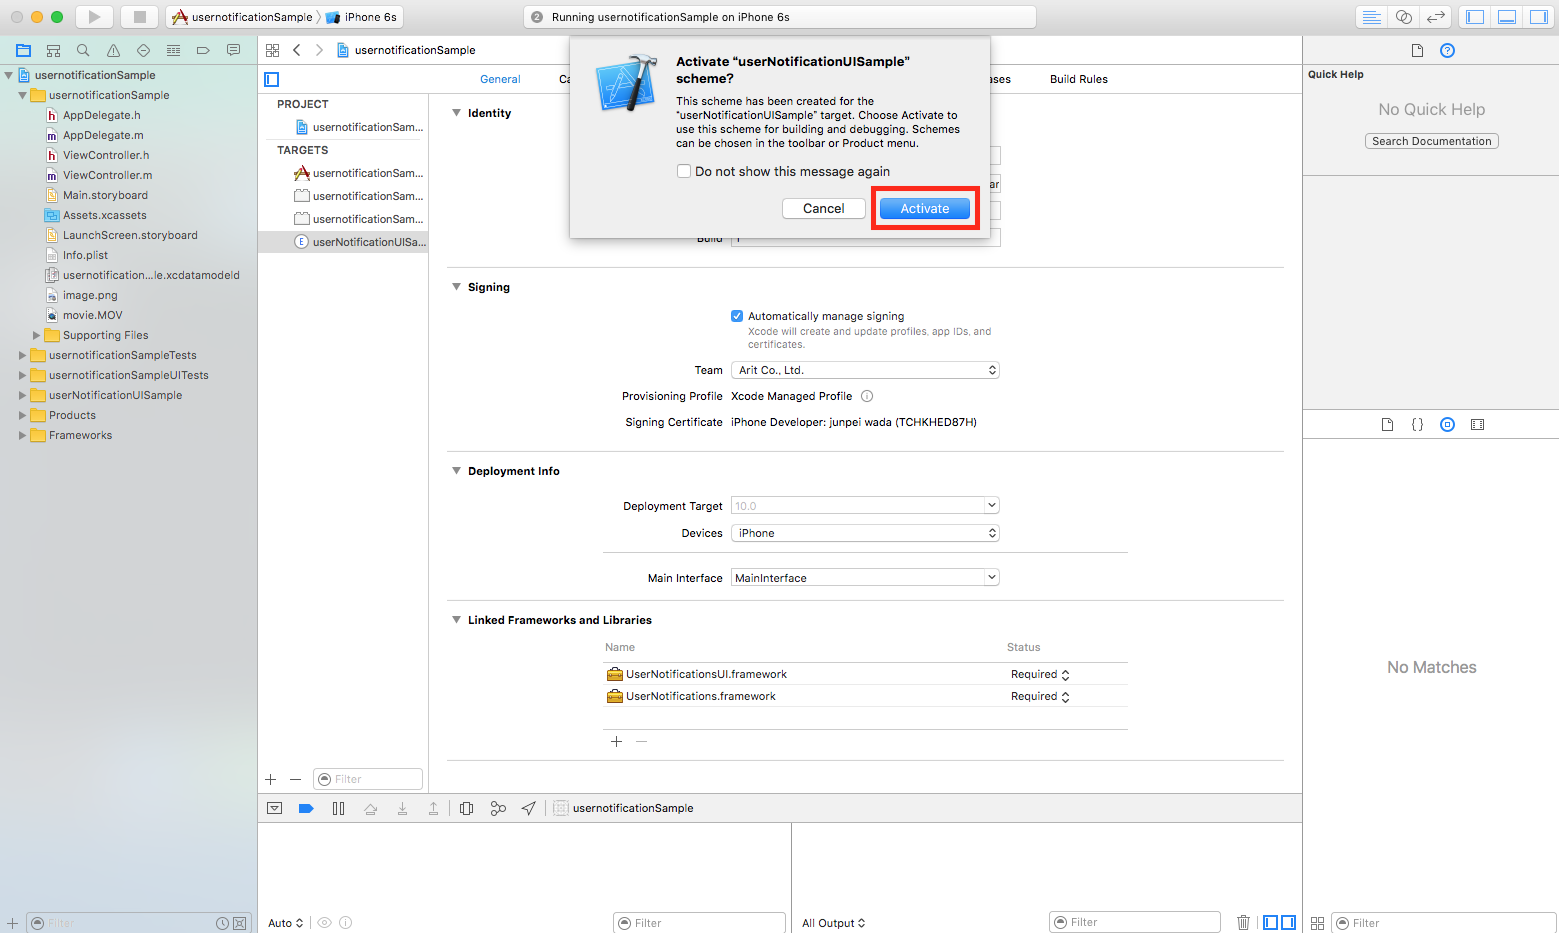Screen dimensions: 1559x933
Task: Open the Breakpoint navigator icon
Action: tap(203, 50)
